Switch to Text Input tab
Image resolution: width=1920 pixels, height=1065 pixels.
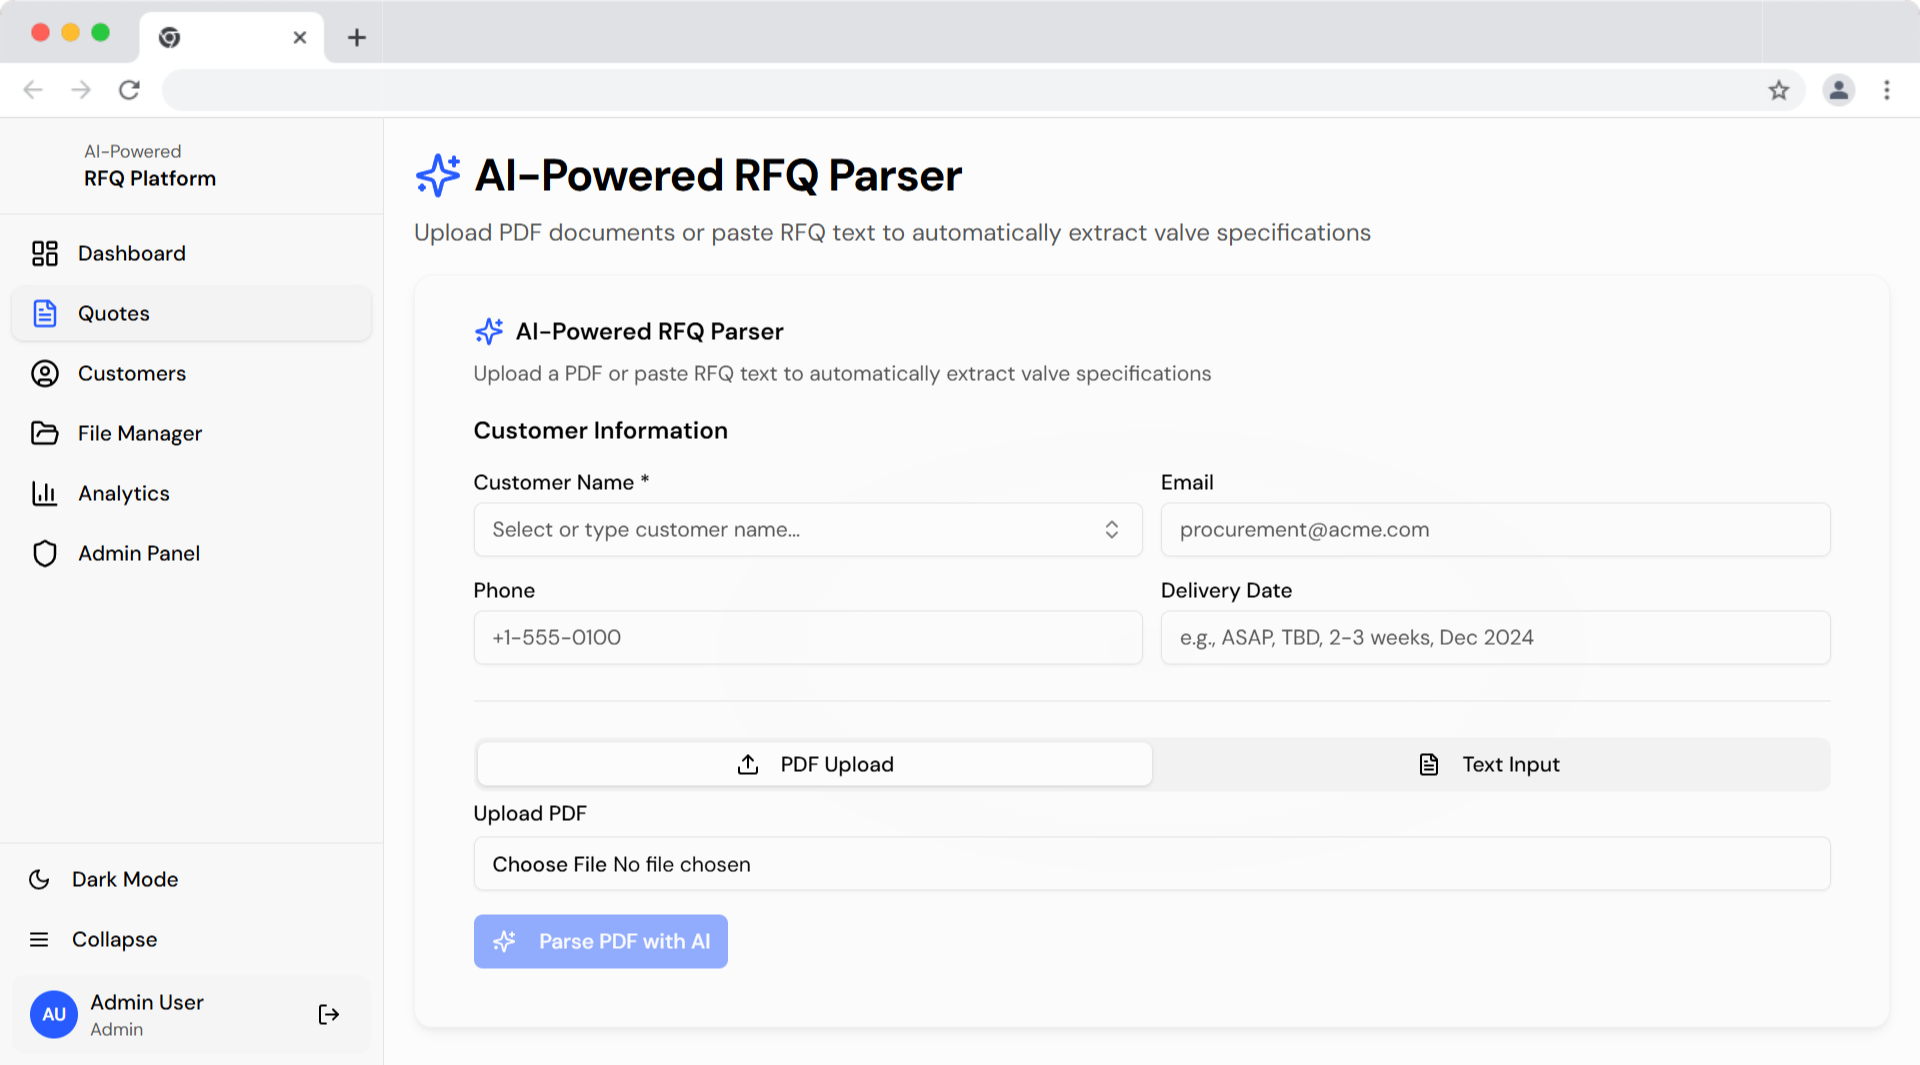point(1490,764)
